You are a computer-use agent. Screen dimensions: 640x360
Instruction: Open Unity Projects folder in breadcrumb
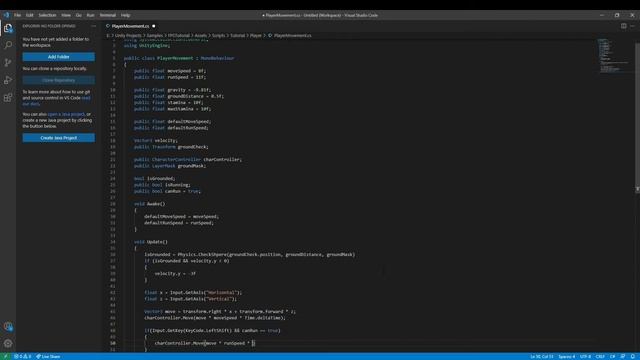coord(128,36)
